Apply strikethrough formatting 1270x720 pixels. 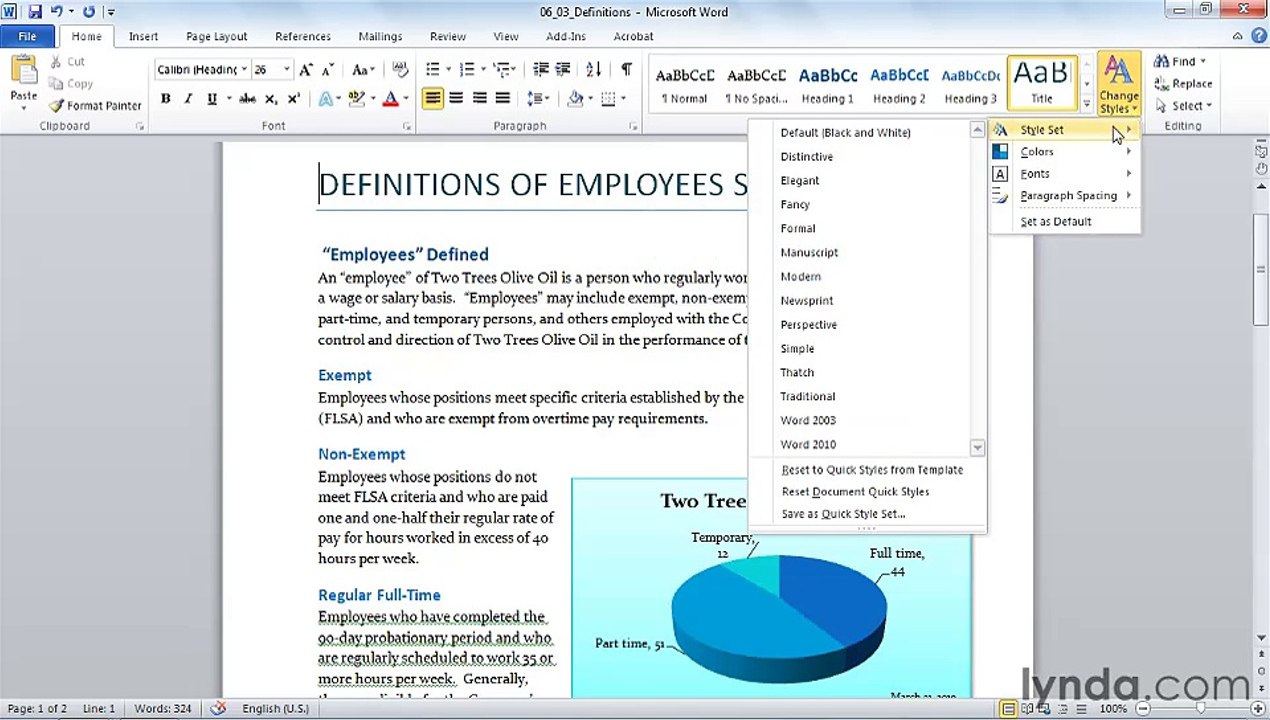tap(247, 99)
